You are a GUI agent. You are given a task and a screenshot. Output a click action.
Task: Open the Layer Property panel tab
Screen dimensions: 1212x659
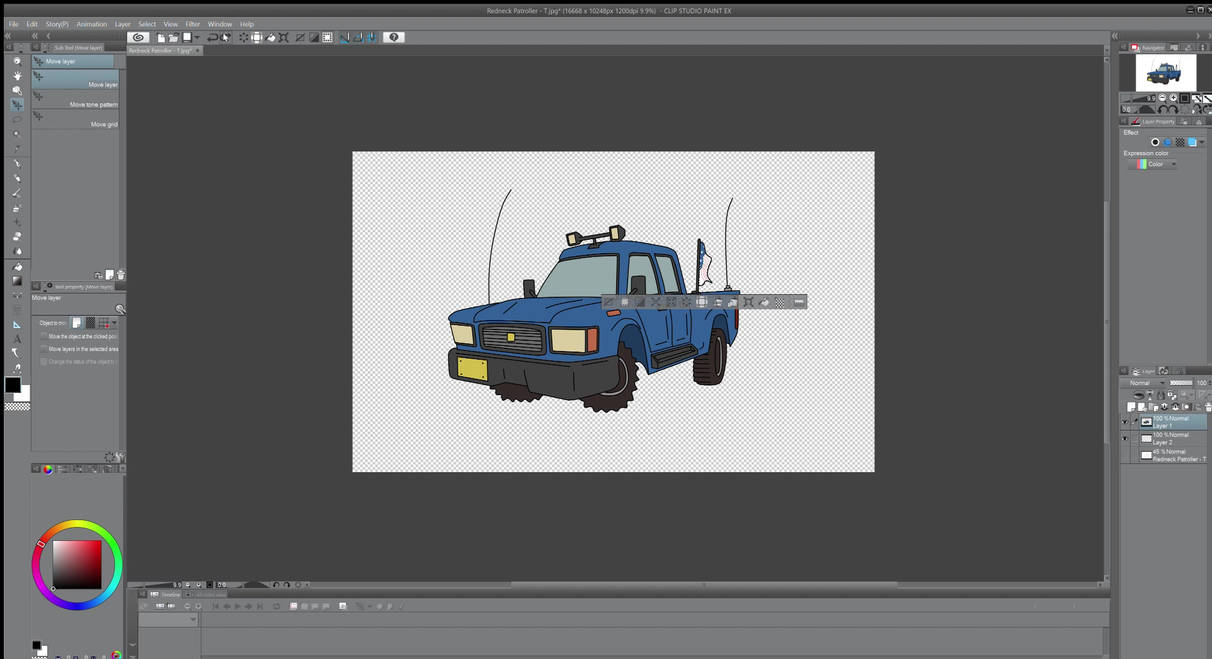1154,121
